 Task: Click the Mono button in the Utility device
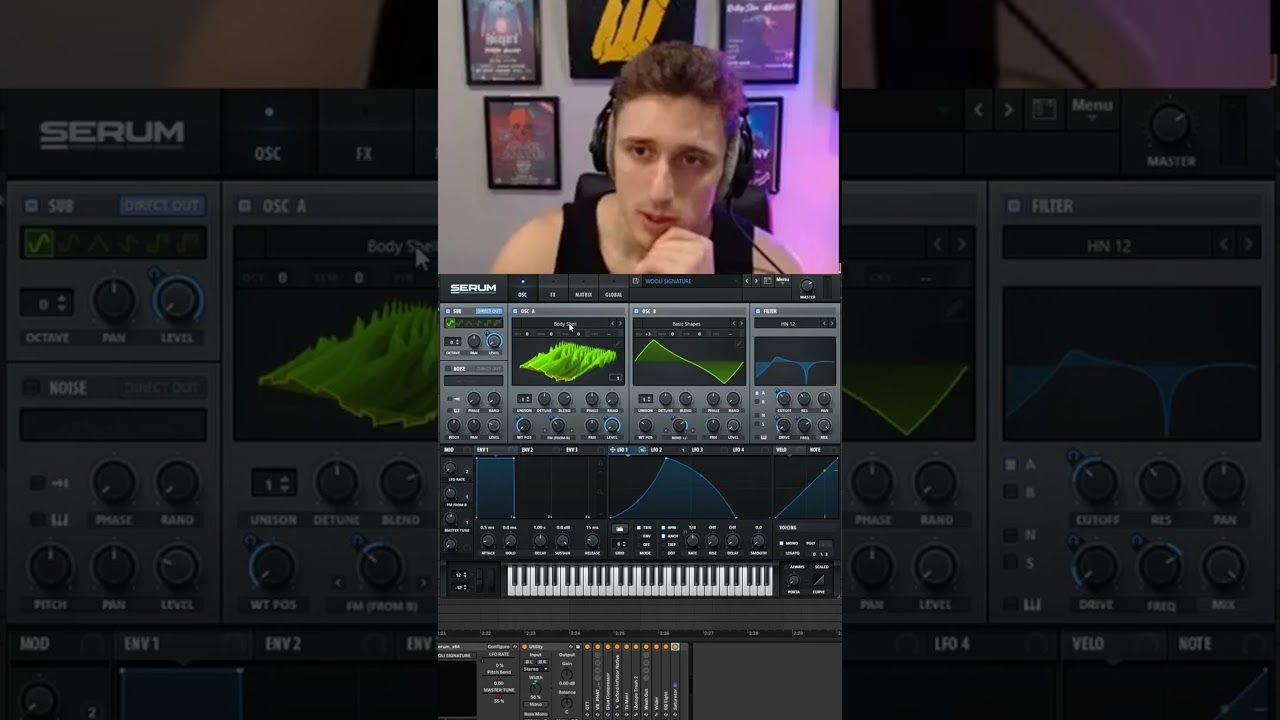coord(536,704)
